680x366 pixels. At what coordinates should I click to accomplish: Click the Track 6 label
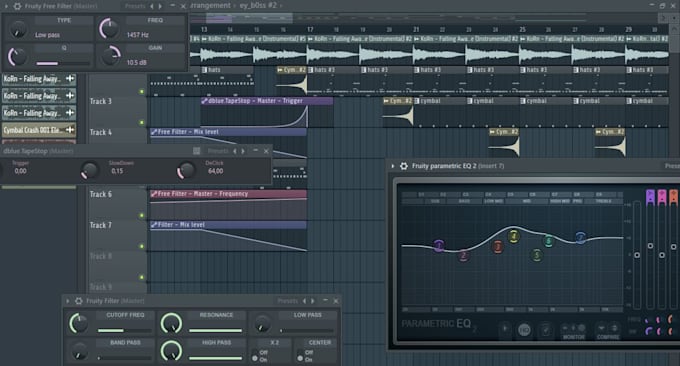coord(101,194)
